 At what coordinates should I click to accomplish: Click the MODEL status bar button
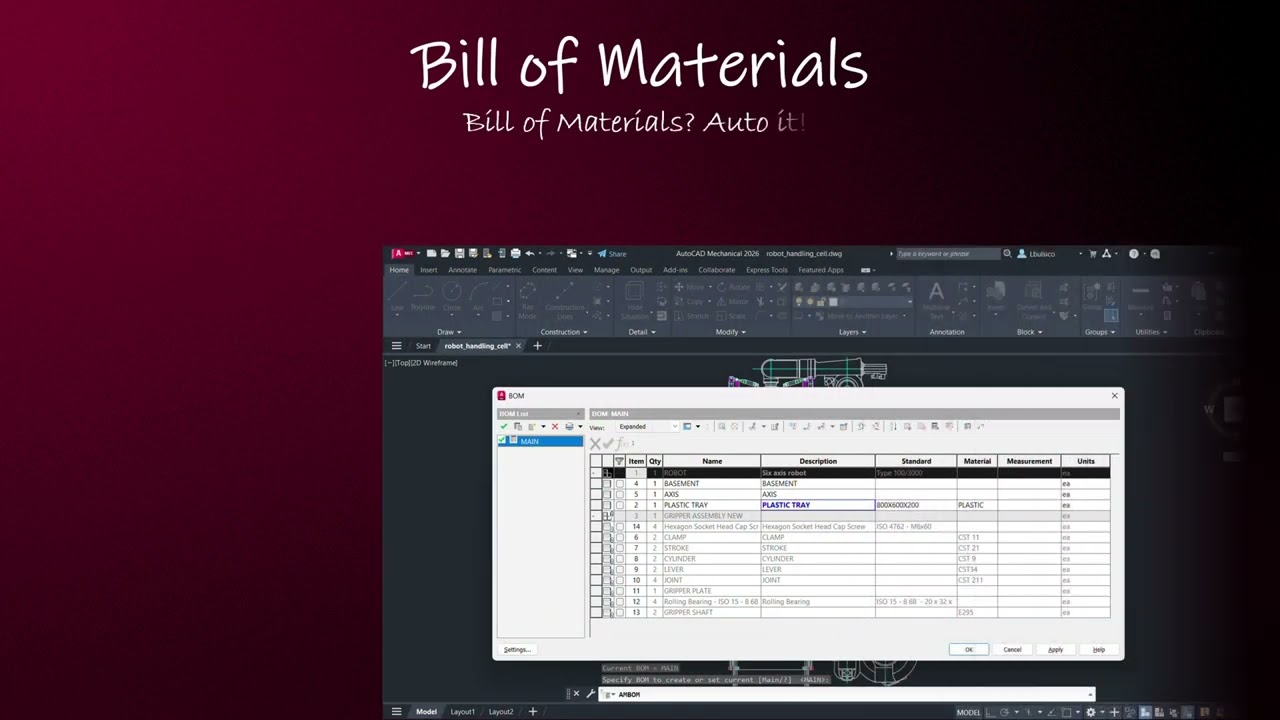968,712
